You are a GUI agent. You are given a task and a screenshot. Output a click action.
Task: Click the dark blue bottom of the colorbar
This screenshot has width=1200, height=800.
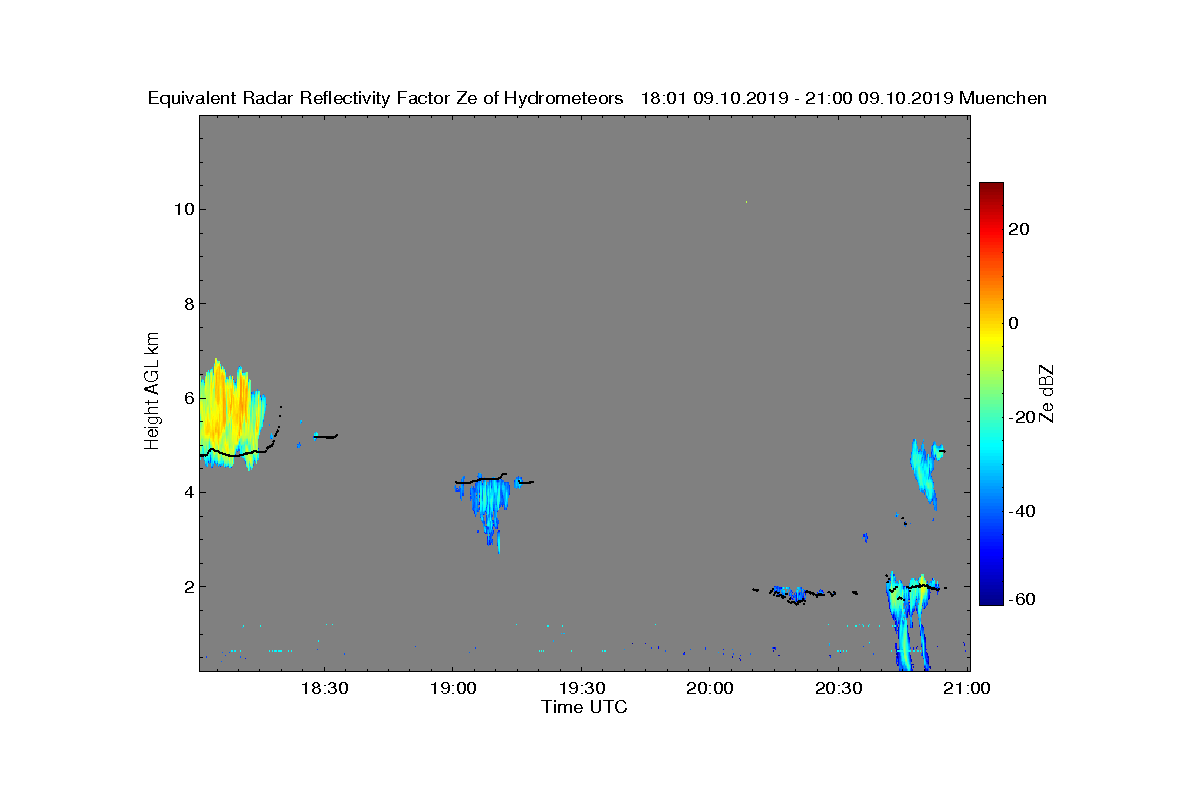(991, 598)
